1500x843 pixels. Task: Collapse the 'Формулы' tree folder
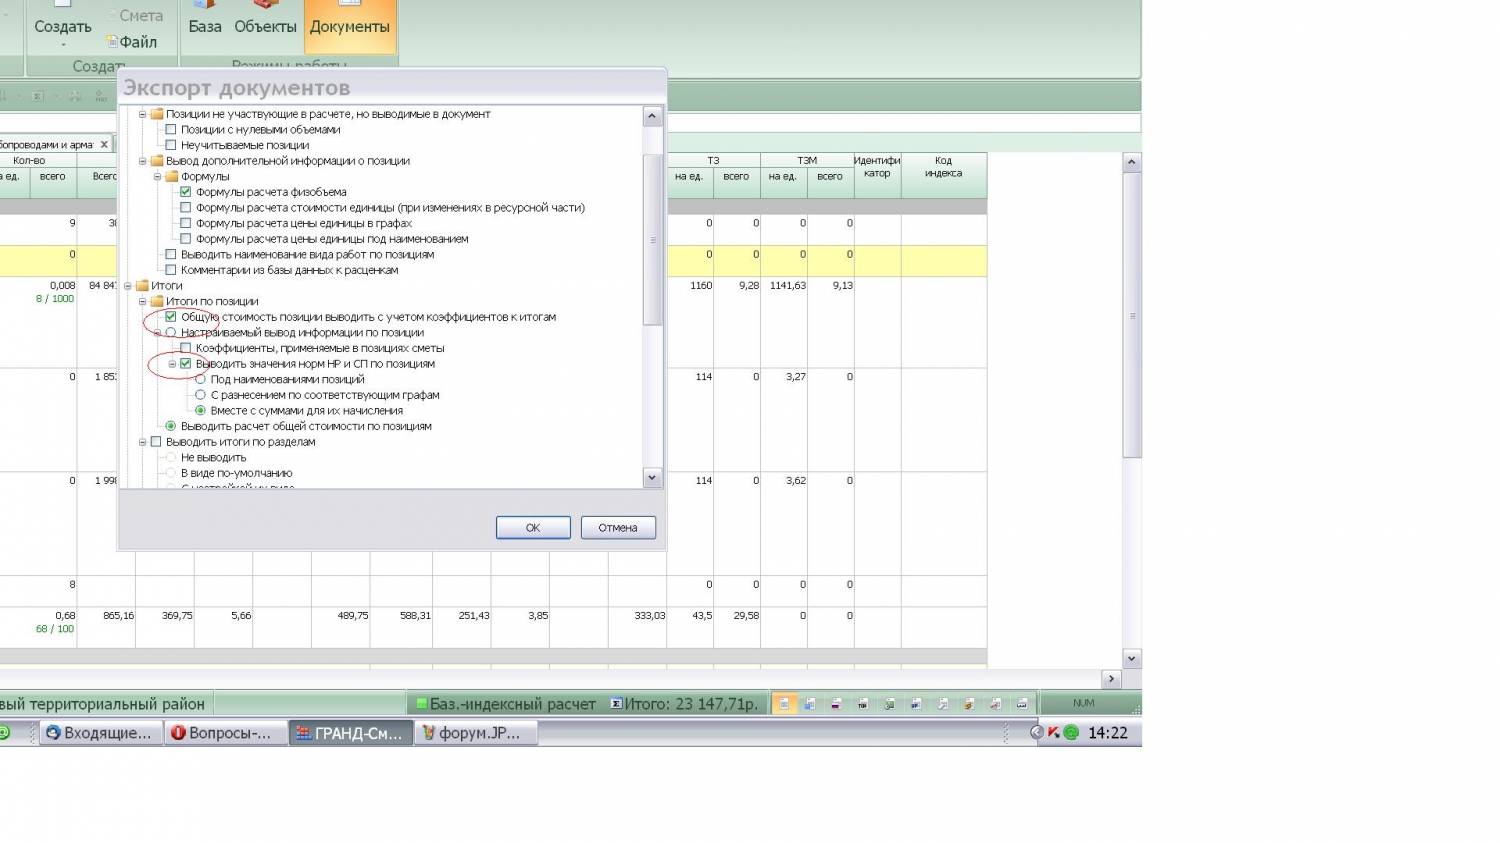tap(158, 177)
